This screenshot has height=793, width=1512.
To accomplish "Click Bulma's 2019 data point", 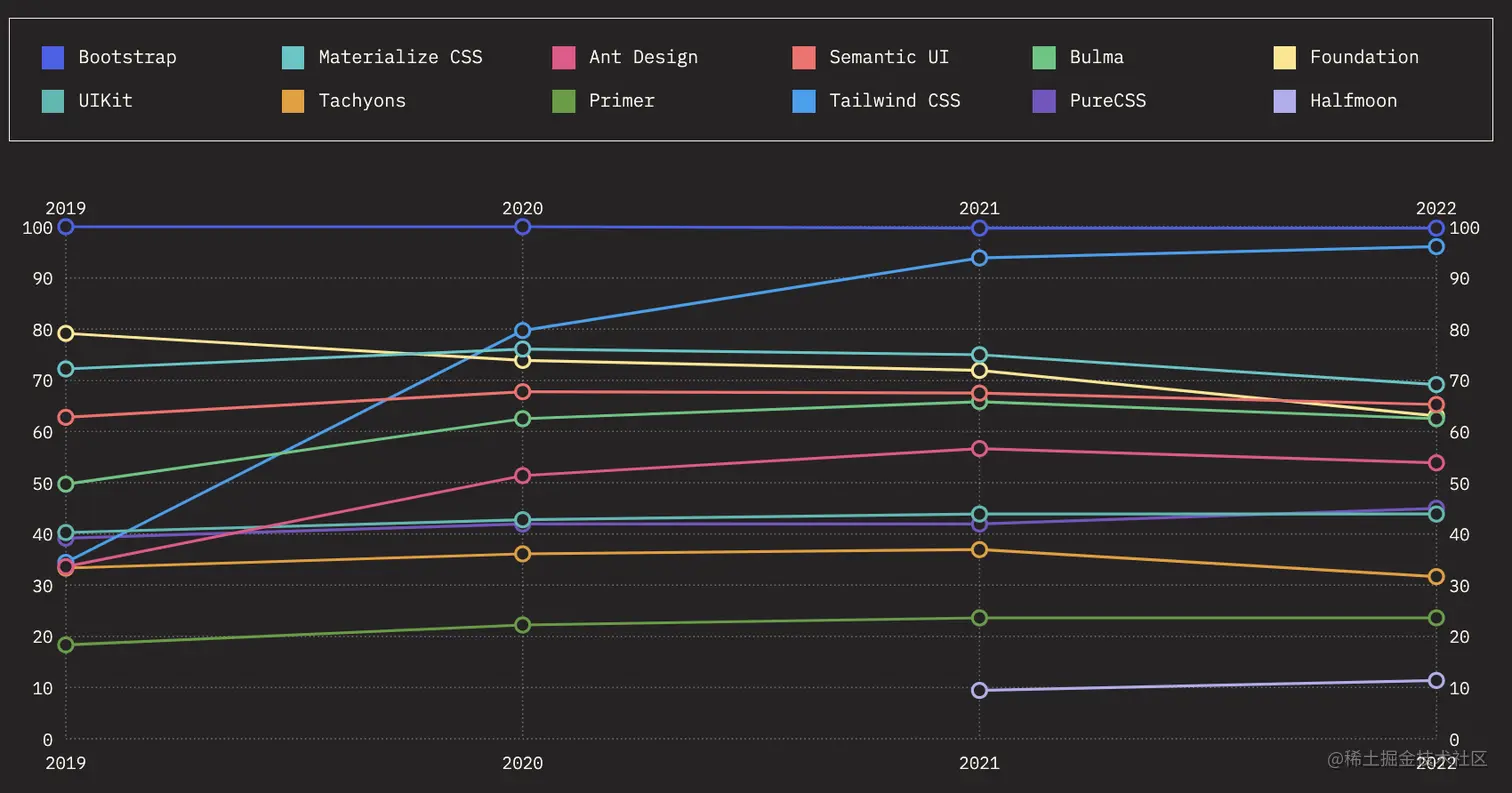I will 66,484.
